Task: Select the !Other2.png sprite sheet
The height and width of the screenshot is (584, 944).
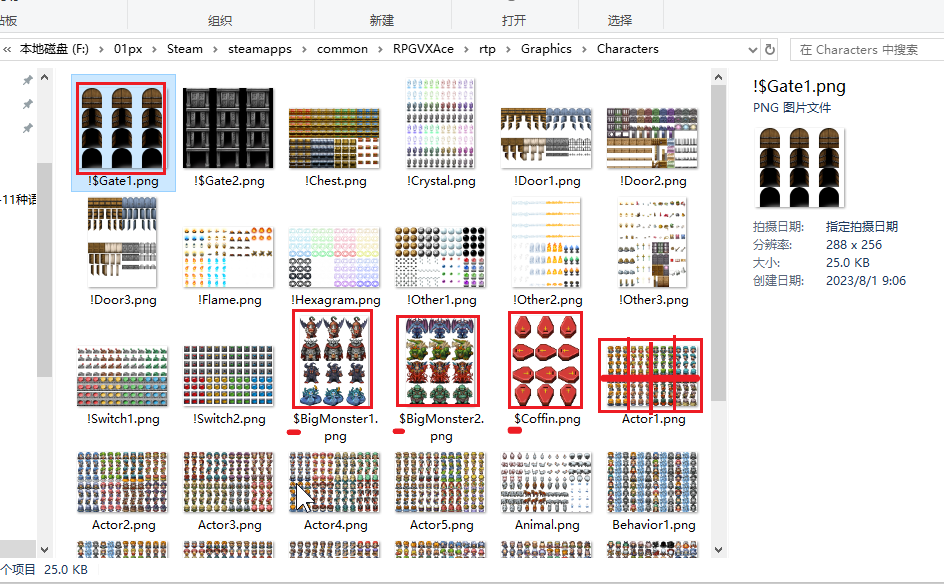Action: coord(546,242)
